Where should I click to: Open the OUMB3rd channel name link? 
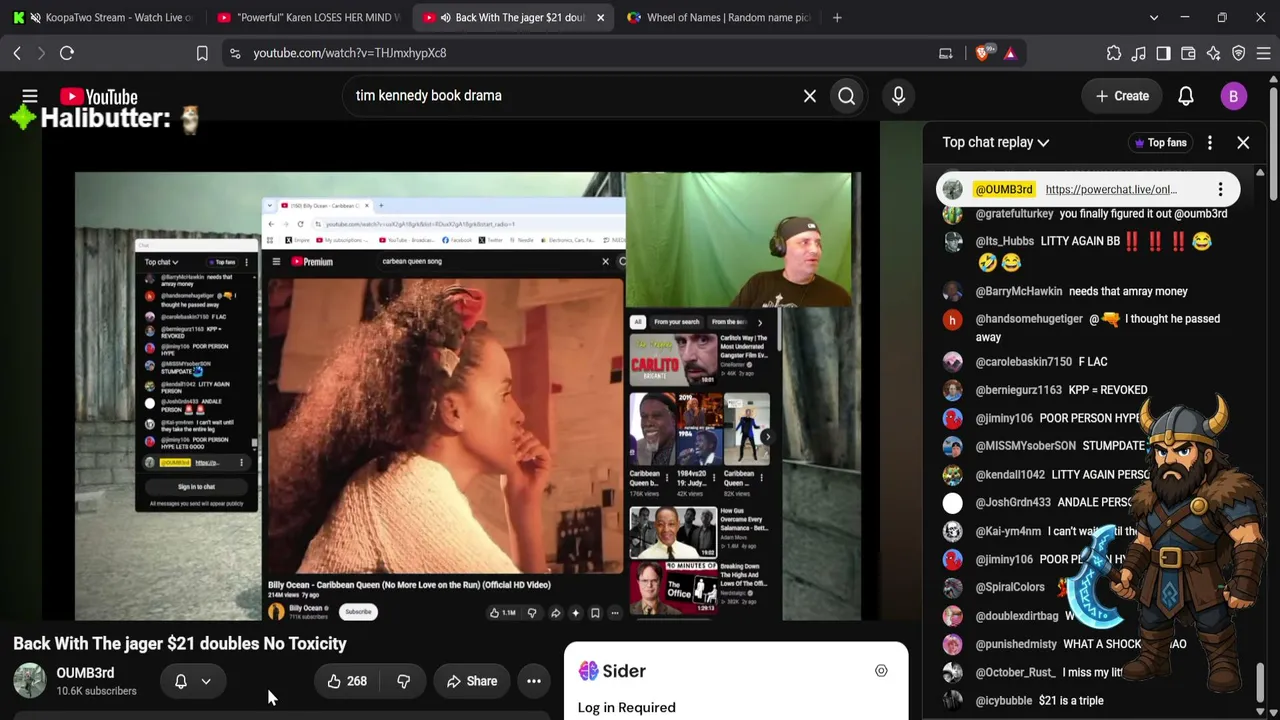point(85,673)
